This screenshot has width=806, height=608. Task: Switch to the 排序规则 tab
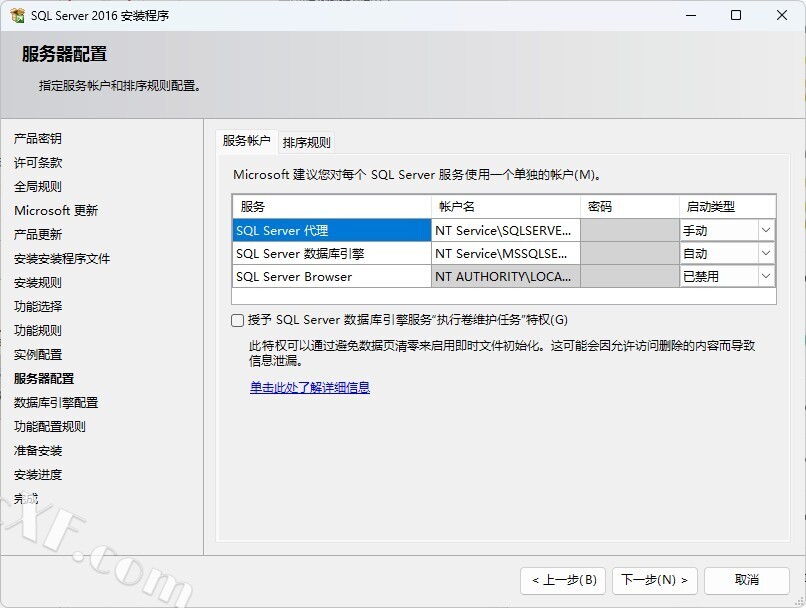click(x=306, y=142)
